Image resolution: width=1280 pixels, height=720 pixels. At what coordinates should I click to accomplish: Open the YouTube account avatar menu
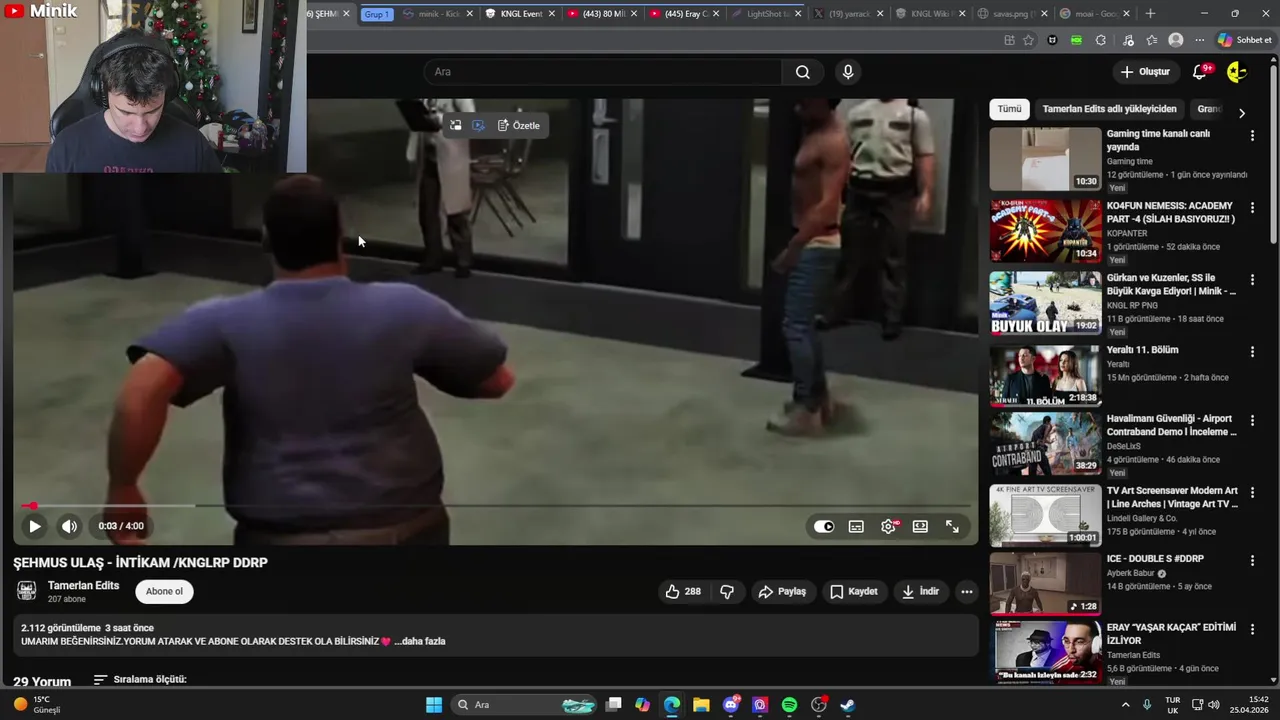[1237, 72]
